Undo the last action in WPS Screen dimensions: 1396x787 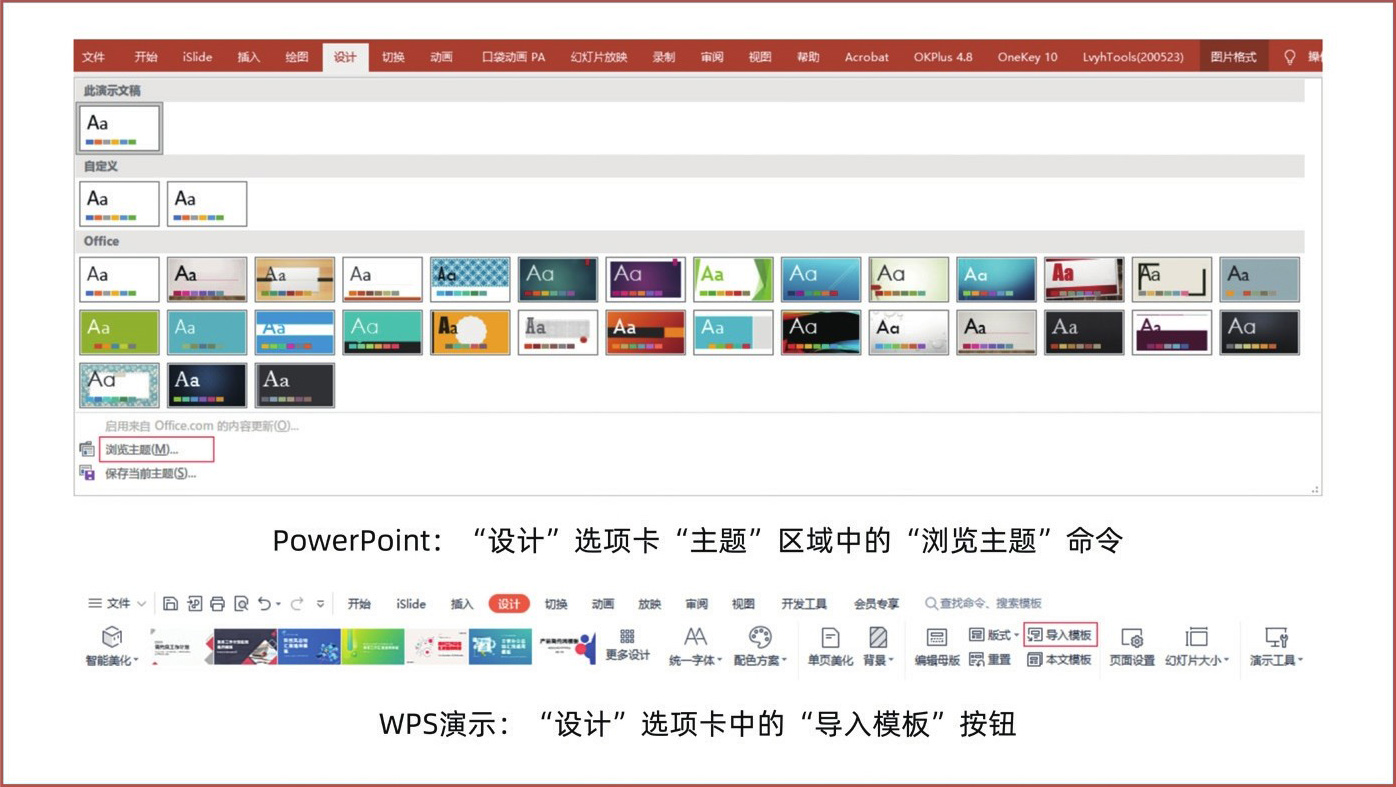click(264, 603)
